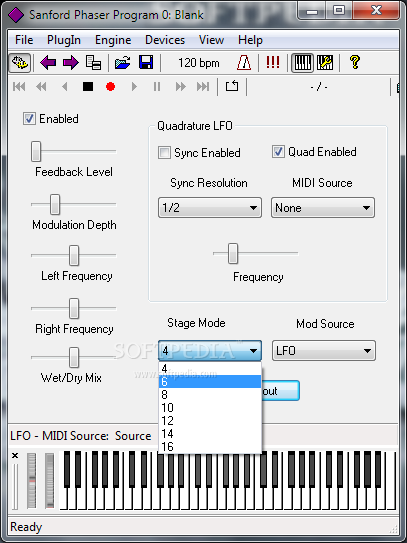Jump to start with skip-back transport button
The height and width of the screenshot is (543, 407).
coord(19,87)
